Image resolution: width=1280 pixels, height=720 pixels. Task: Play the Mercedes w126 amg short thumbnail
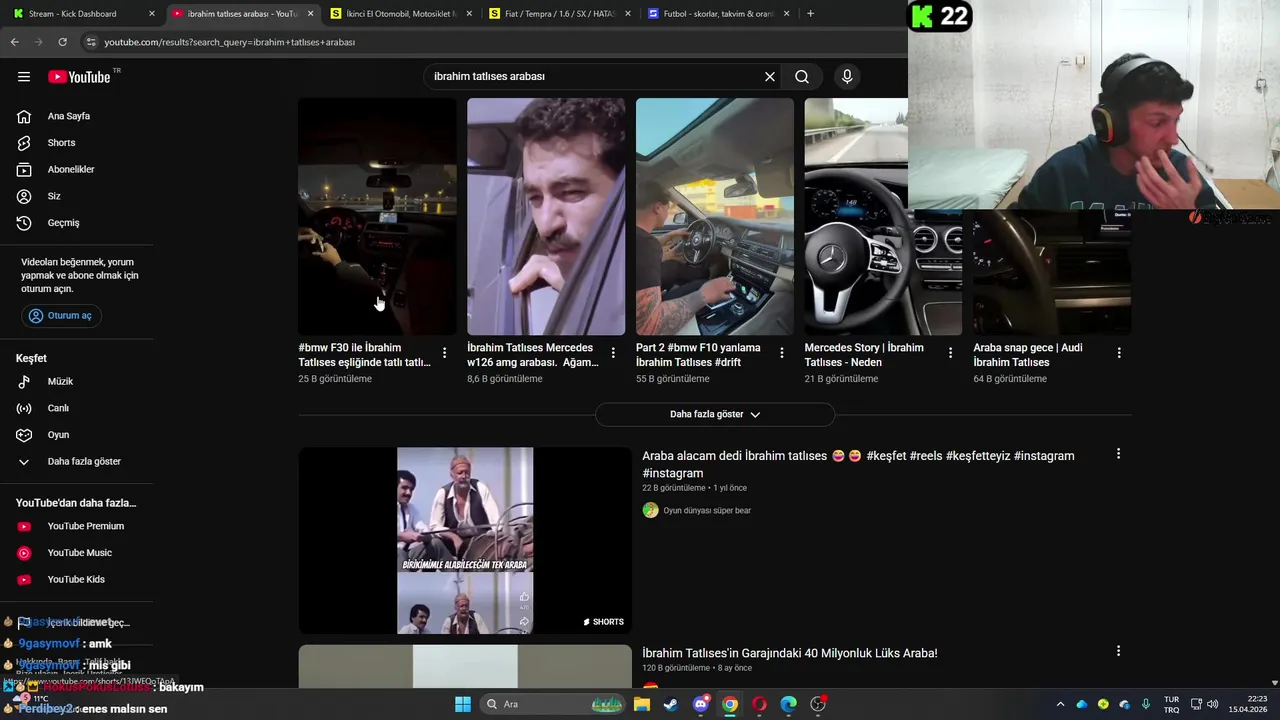point(546,216)
